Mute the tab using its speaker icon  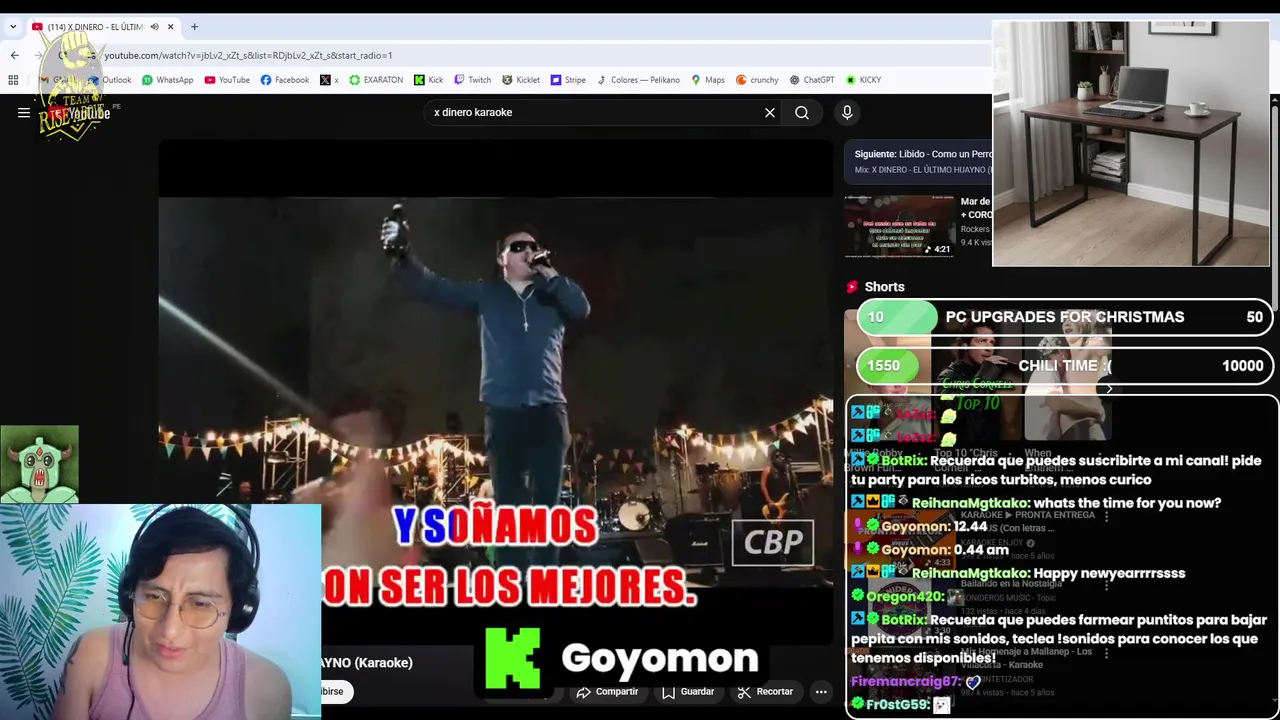tap(154, 27)
